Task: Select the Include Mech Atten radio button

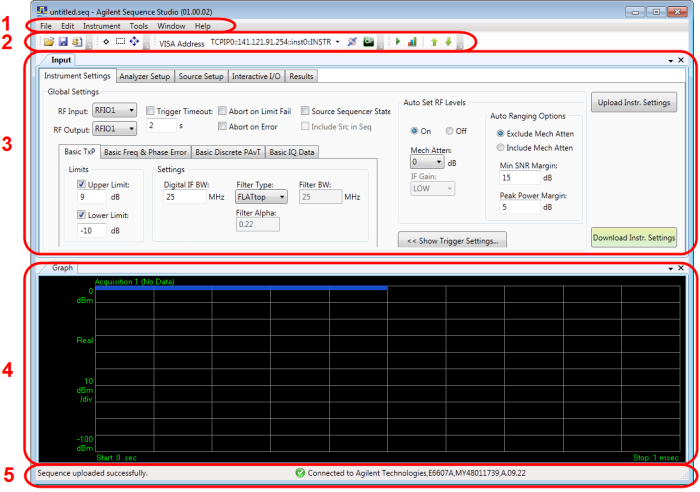Action: (501, 147)
